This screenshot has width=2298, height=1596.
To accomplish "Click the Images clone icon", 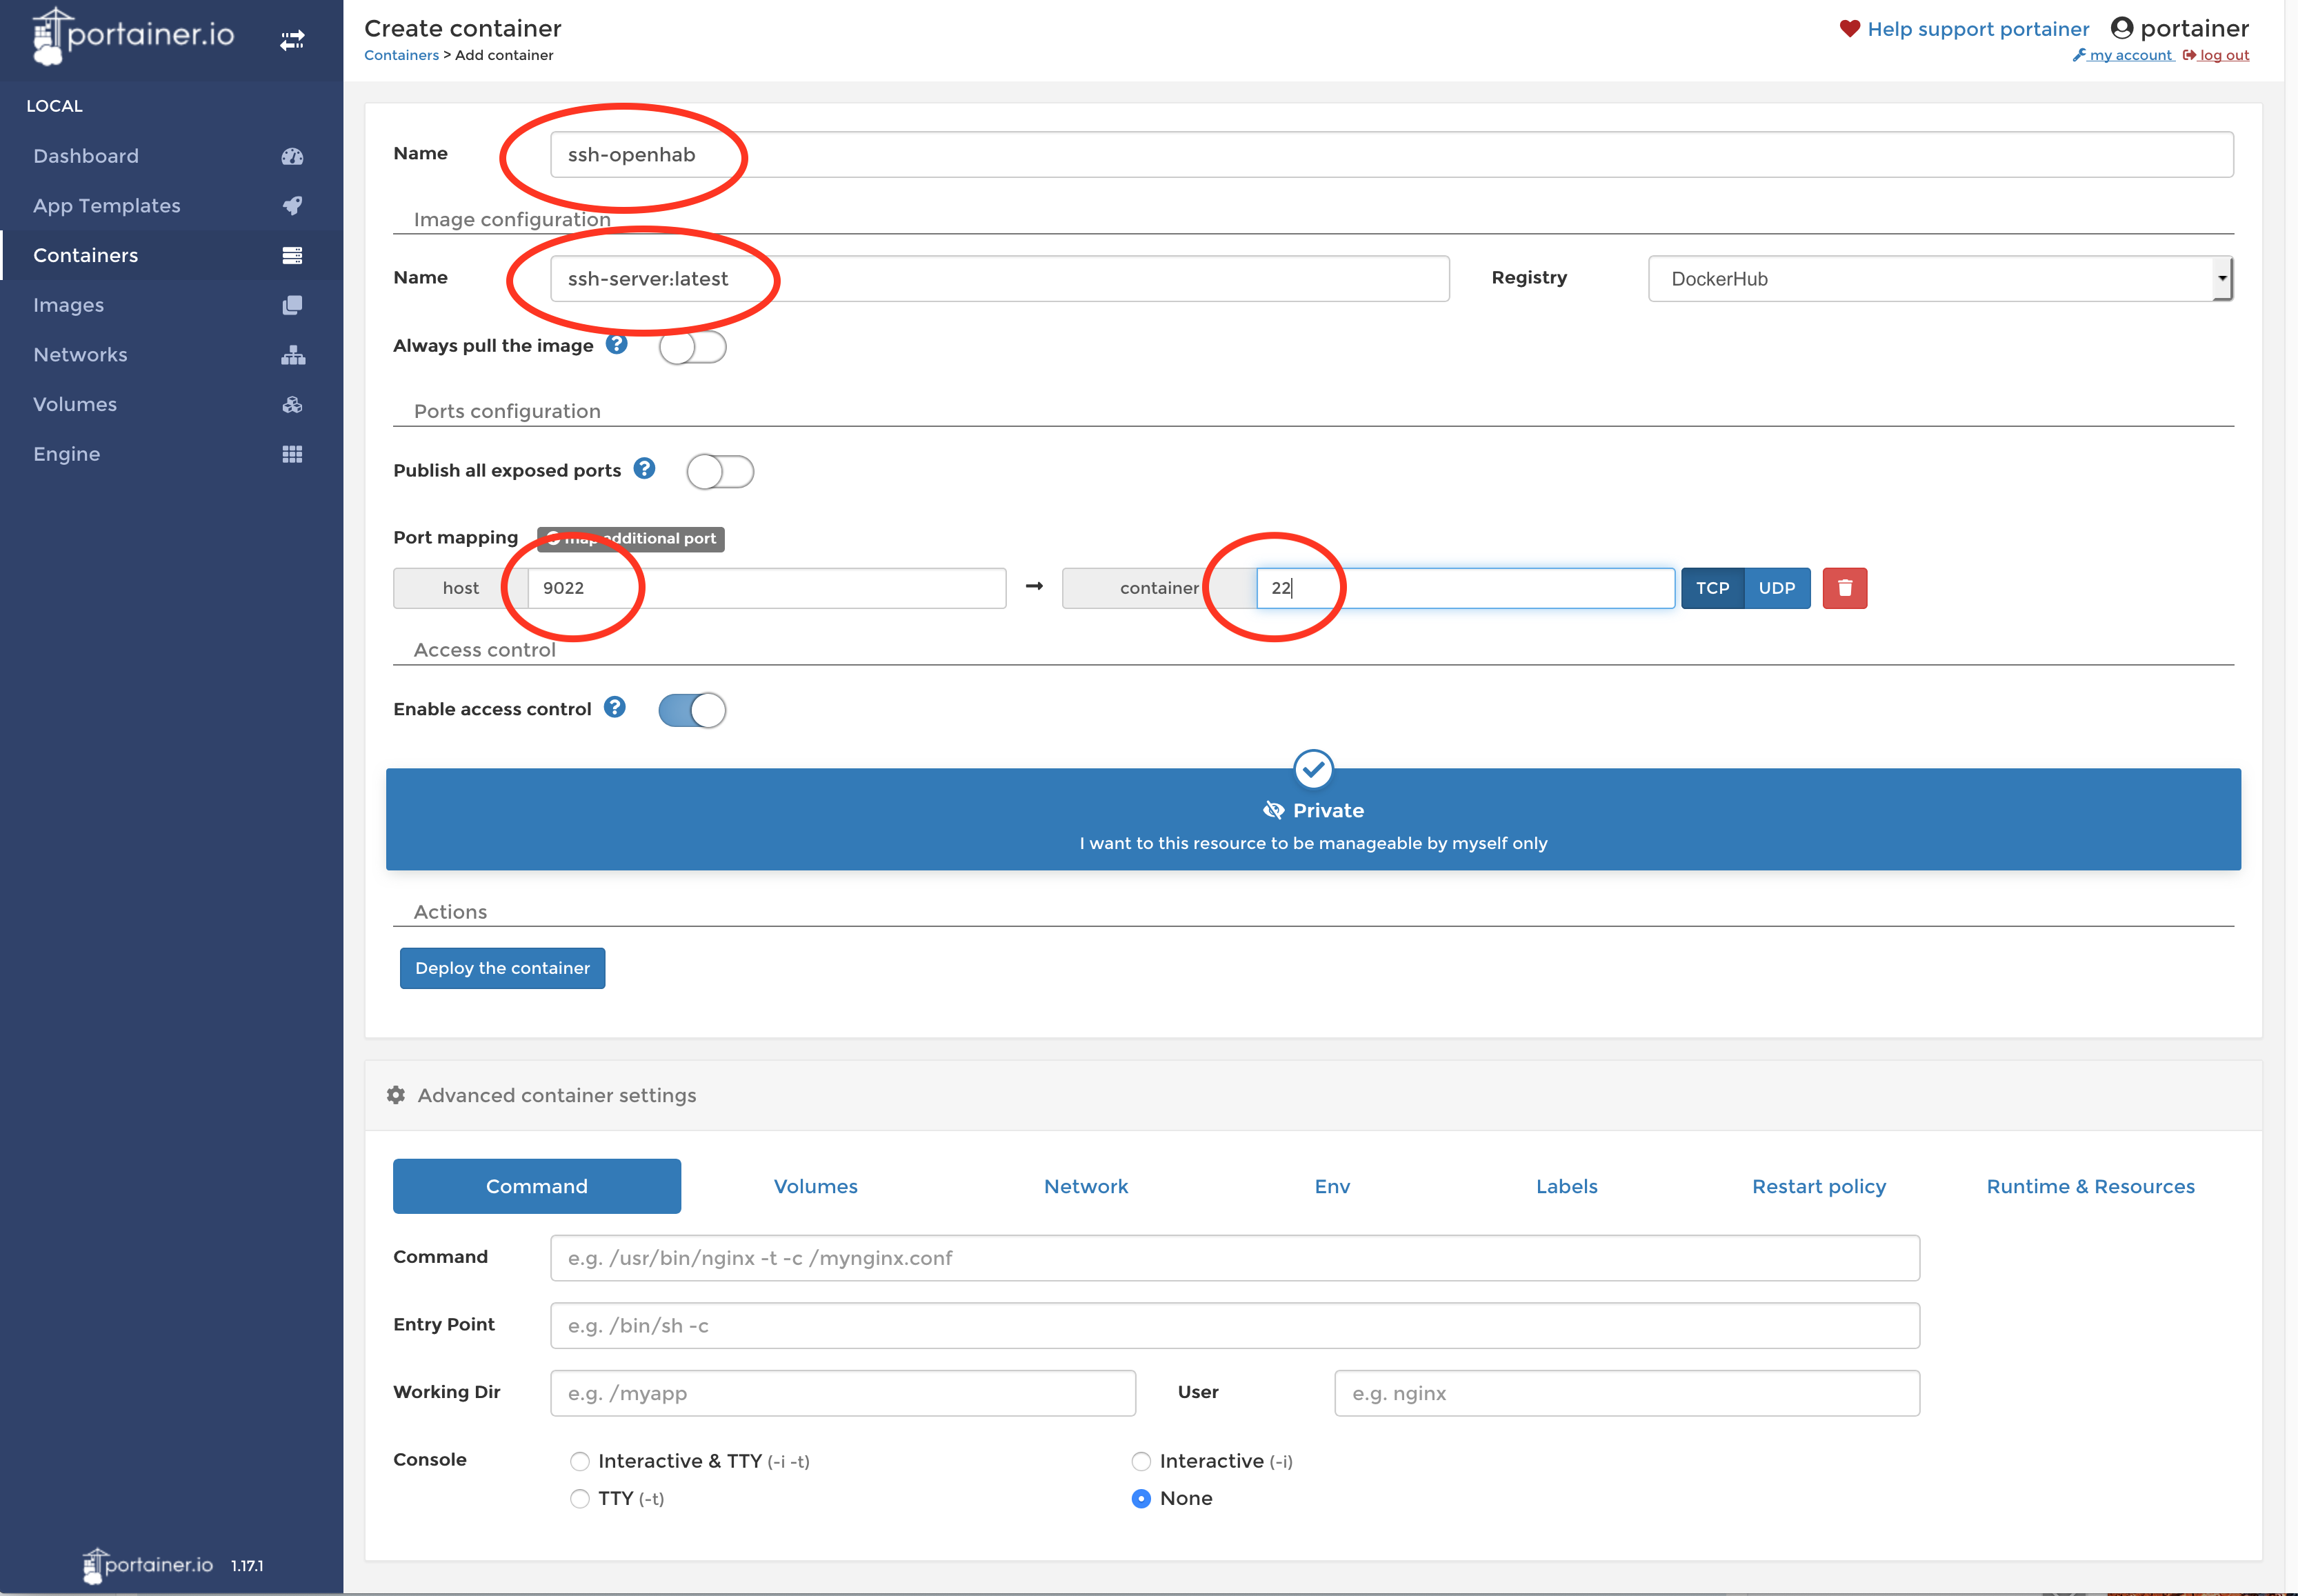I will tap(292, 305).
